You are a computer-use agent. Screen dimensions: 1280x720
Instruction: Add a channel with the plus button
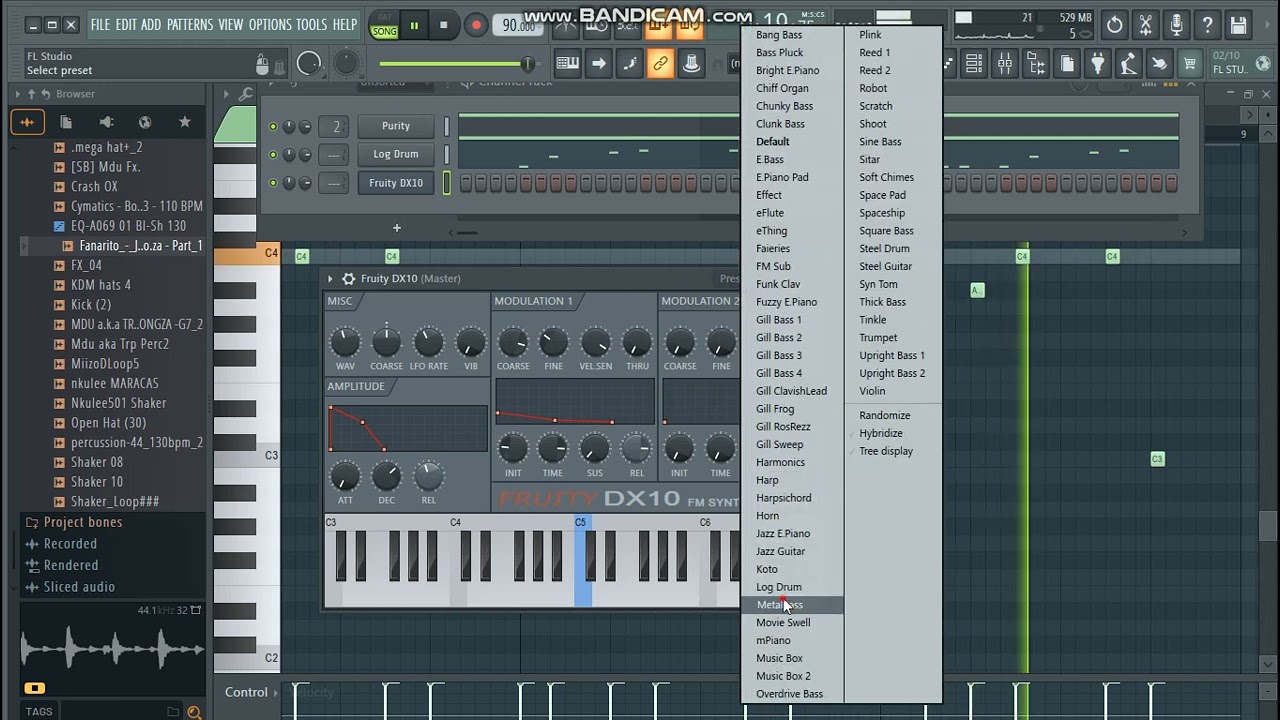(x=396, y=228)
